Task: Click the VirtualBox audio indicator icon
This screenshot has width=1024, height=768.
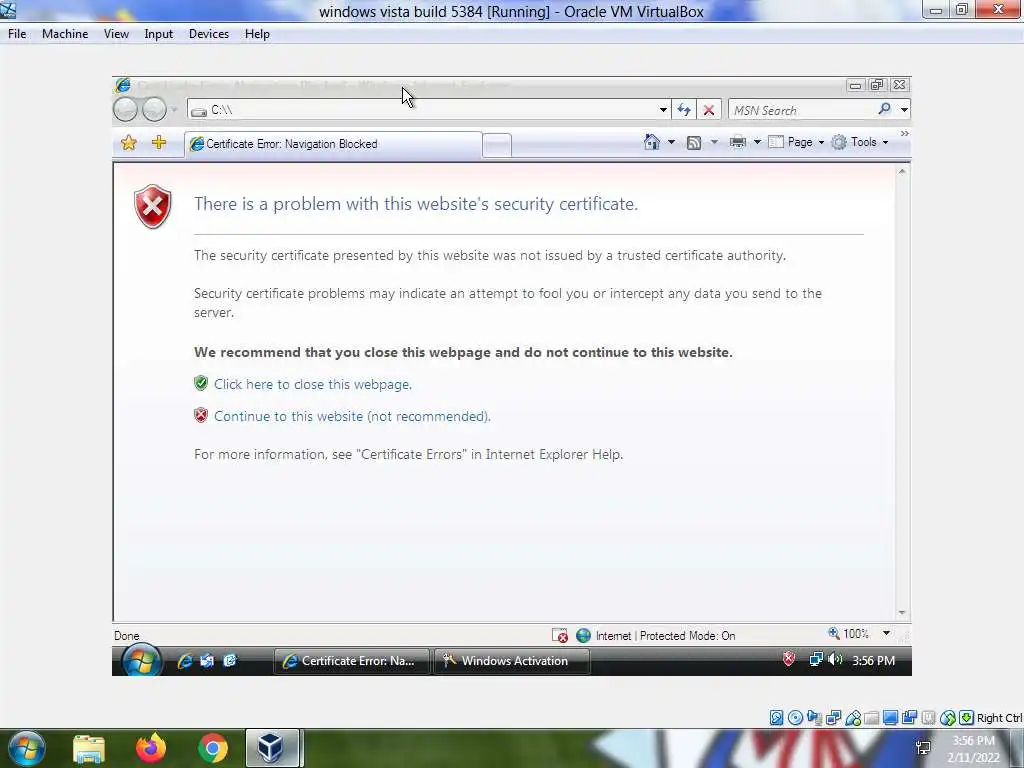Action: pos(814,718)
